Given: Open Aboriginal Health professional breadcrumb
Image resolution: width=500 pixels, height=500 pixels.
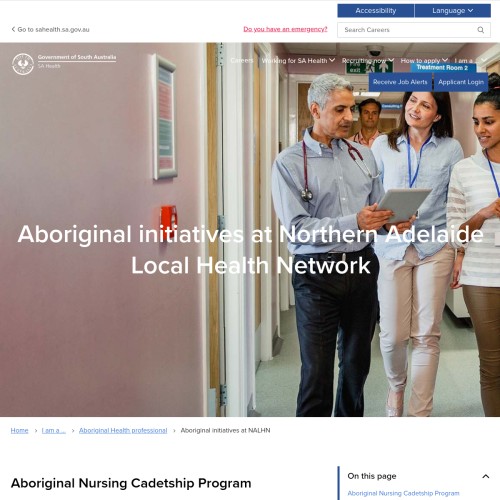Looking at the screenshot, I should (x=123, y=430).
